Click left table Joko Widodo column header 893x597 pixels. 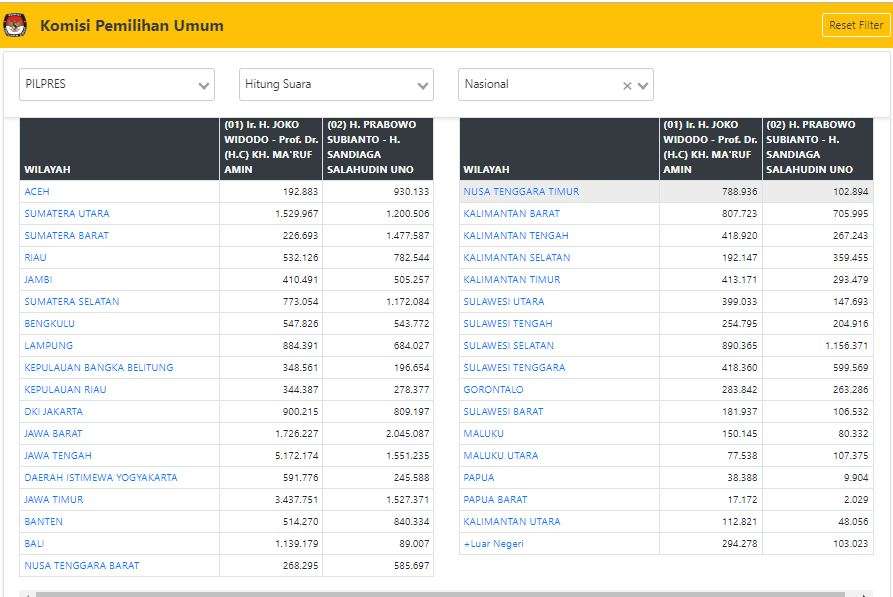(271, 149)
